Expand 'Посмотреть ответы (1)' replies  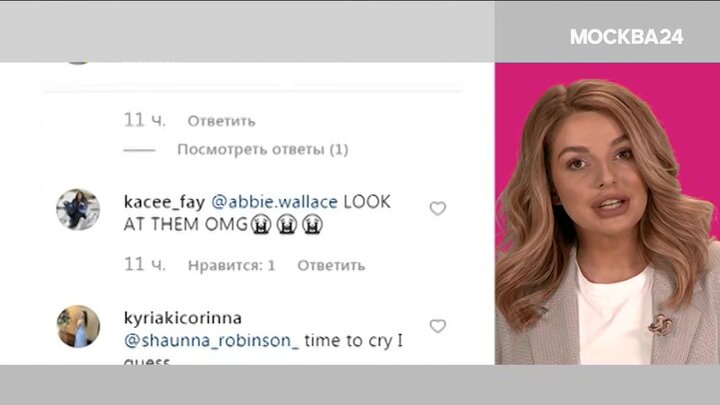pos(263,149)
